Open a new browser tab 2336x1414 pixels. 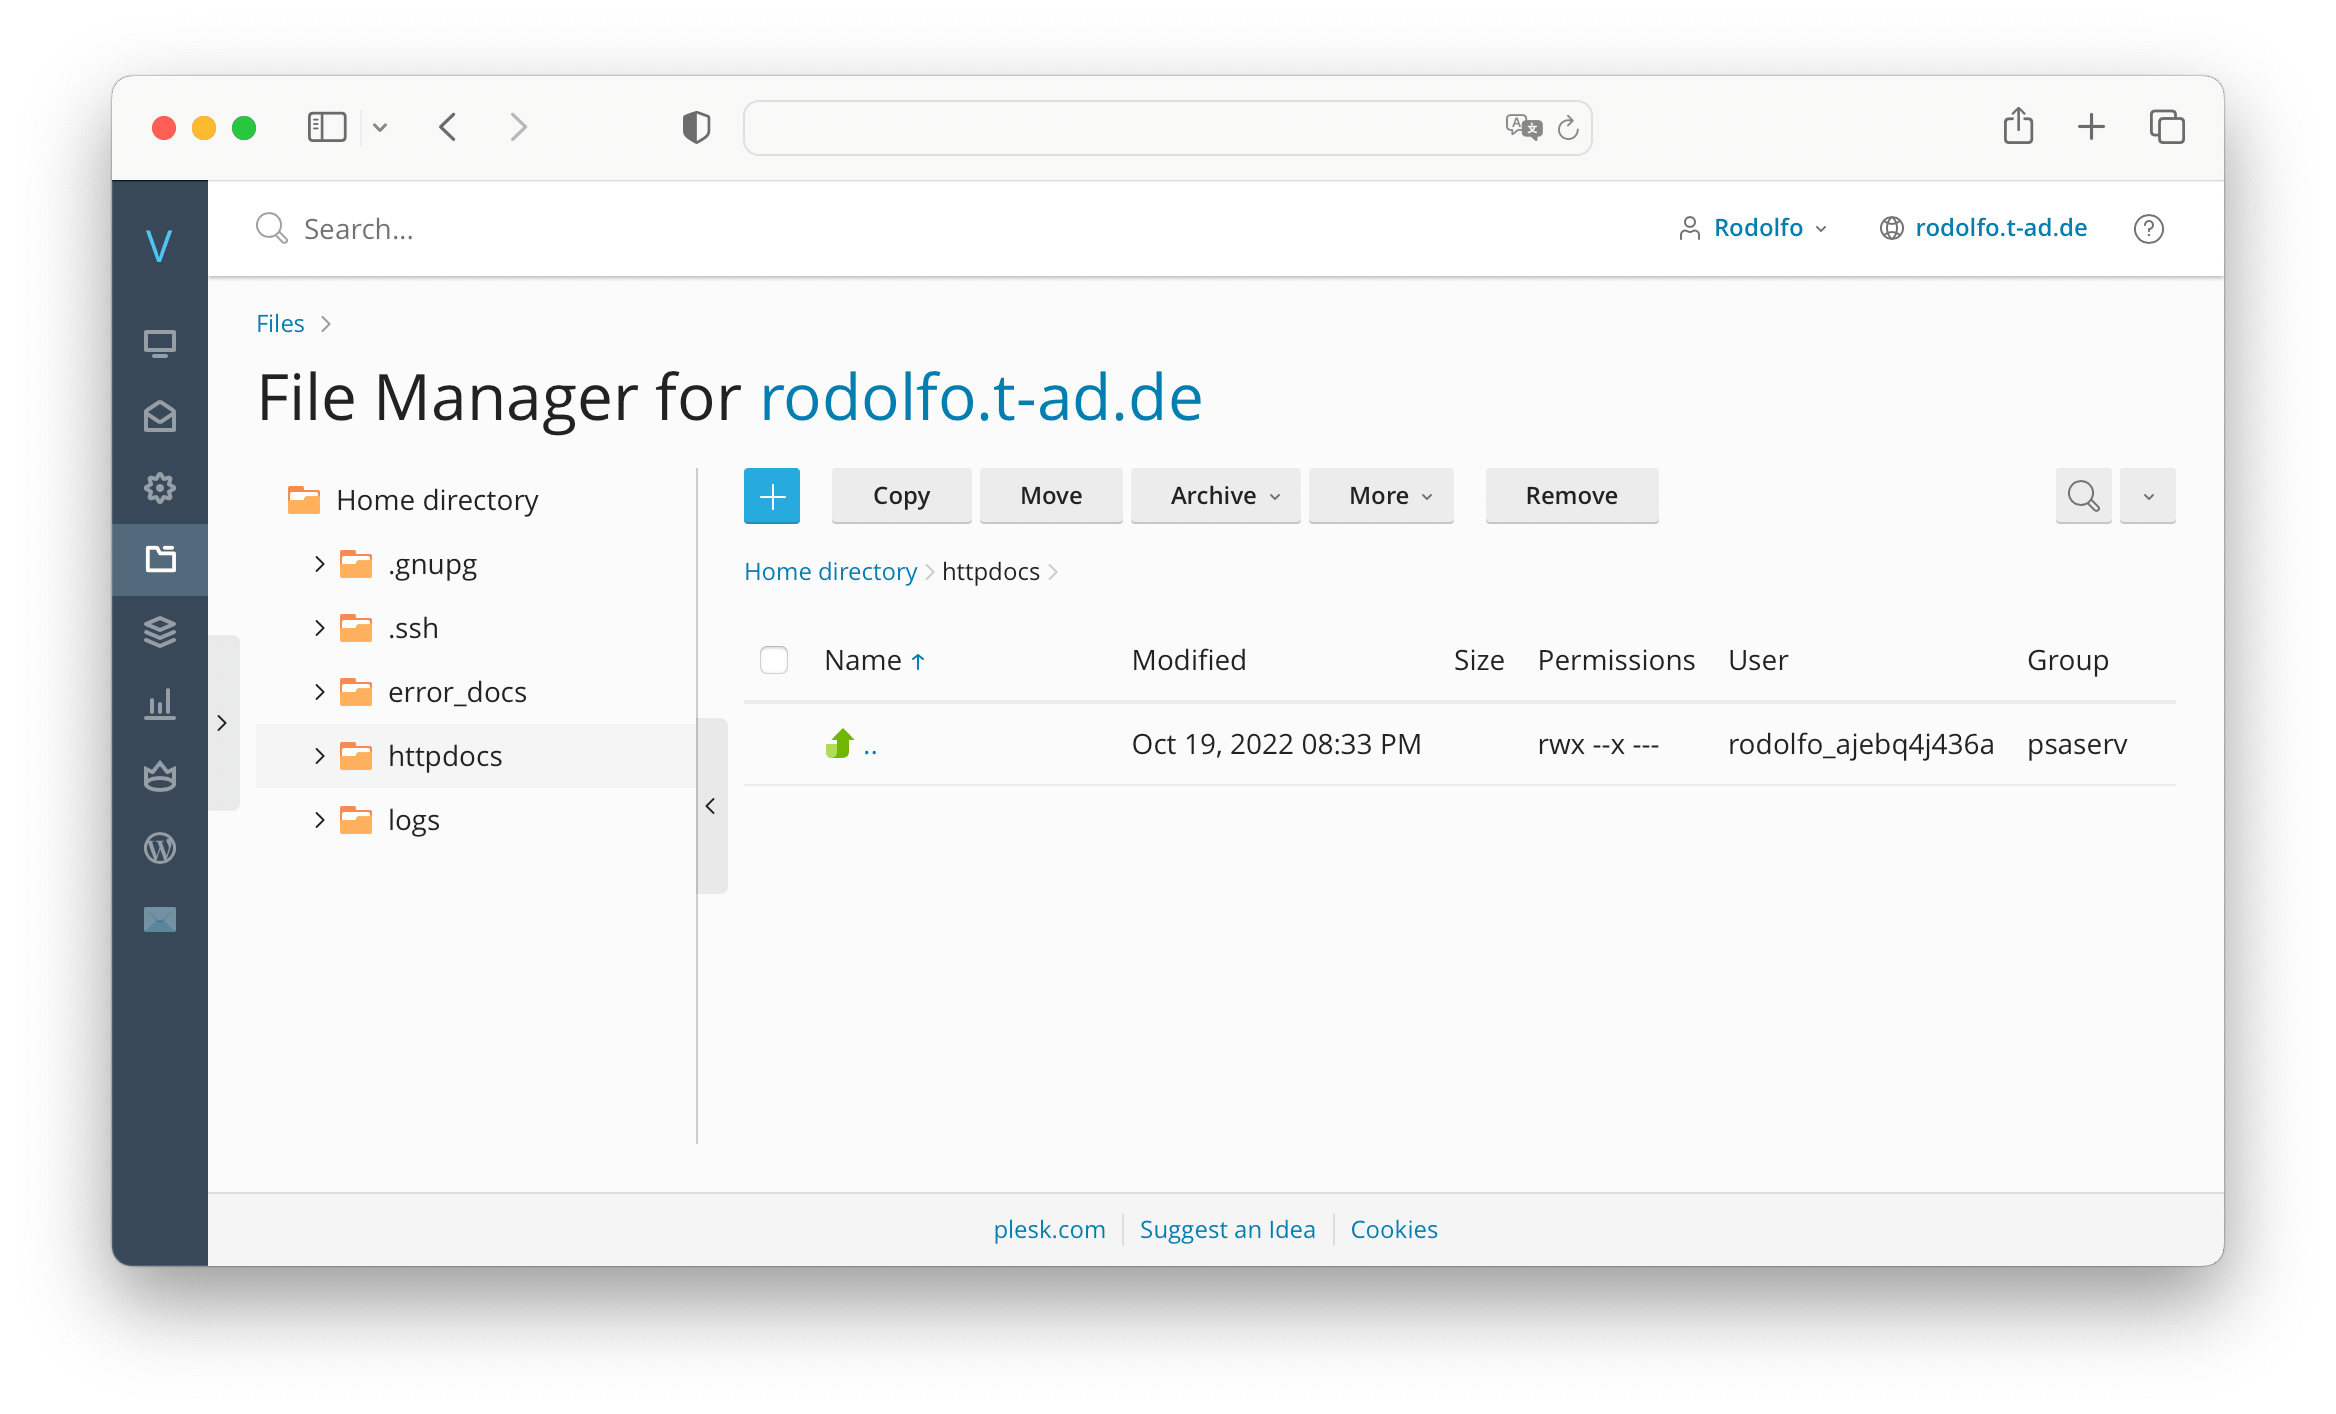pyautogui.click(x=2091, y=127)
